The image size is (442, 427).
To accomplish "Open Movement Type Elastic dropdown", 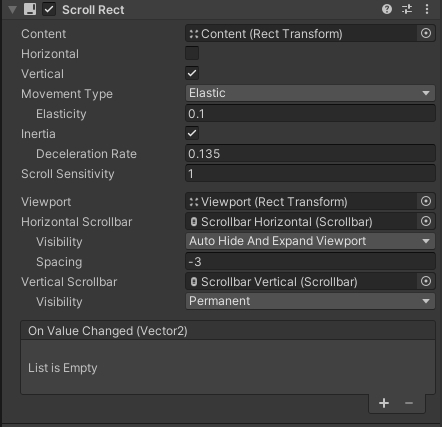I will 310,93.
